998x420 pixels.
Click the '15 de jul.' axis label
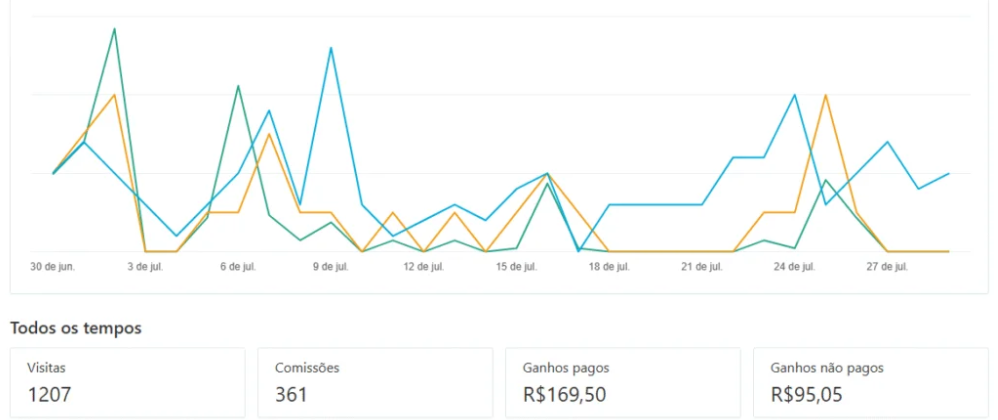click(517, 267)
